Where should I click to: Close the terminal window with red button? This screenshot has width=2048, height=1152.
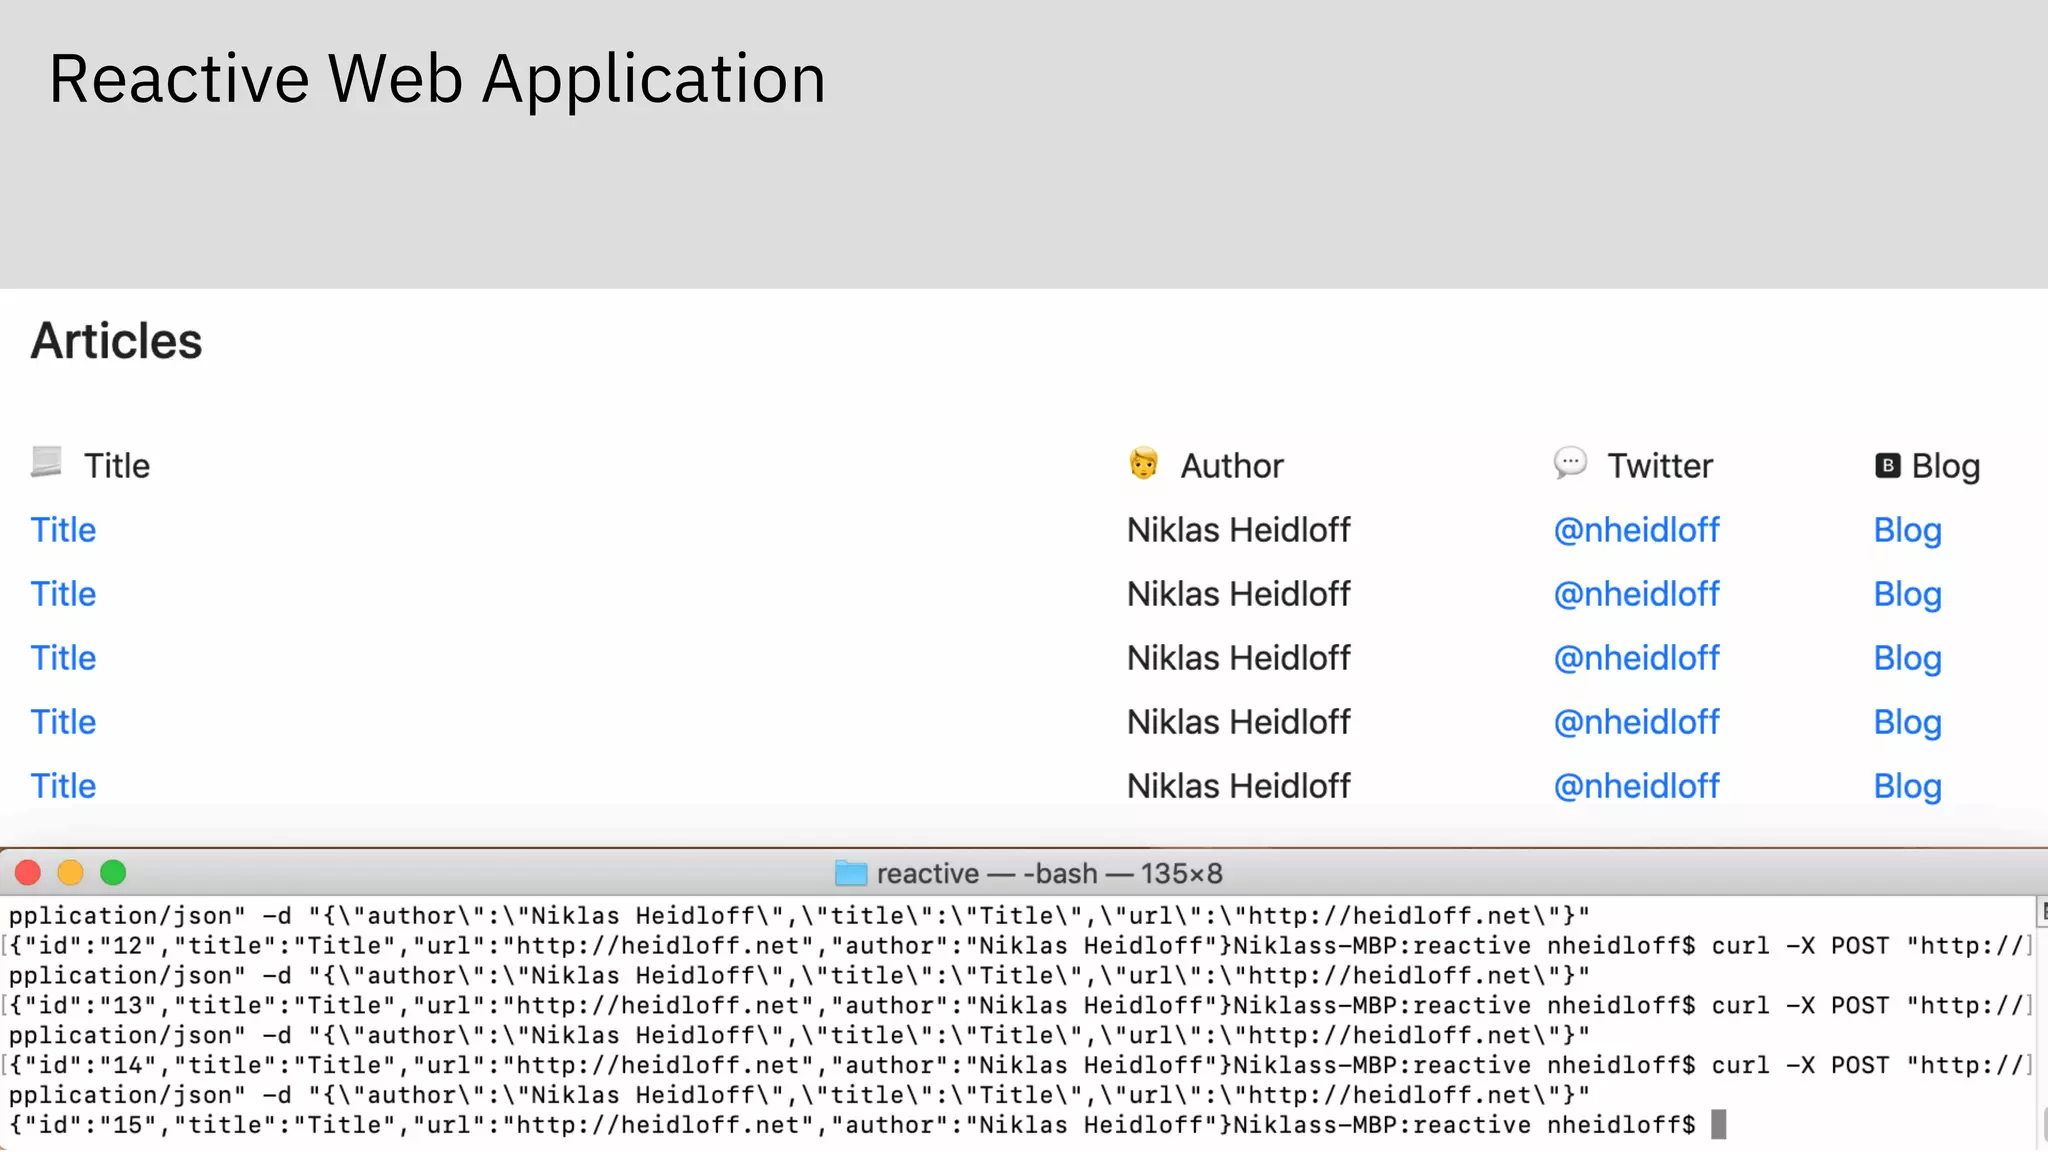(x=28, y=873)
